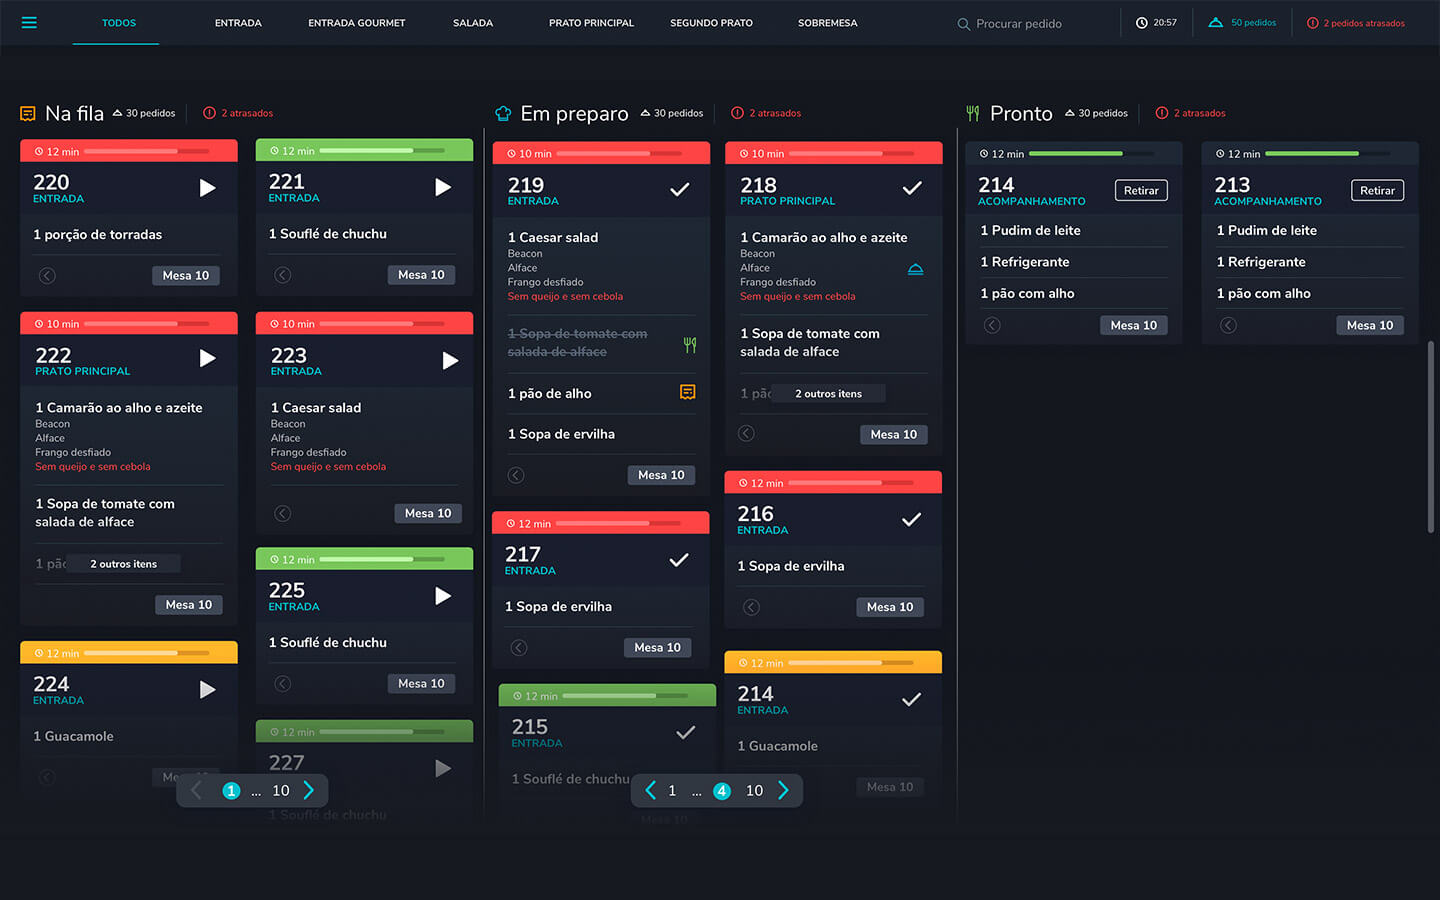Check off order 217 as complete
The height and width of the screenshot is (900, 1440).
(x=678, y=560)
